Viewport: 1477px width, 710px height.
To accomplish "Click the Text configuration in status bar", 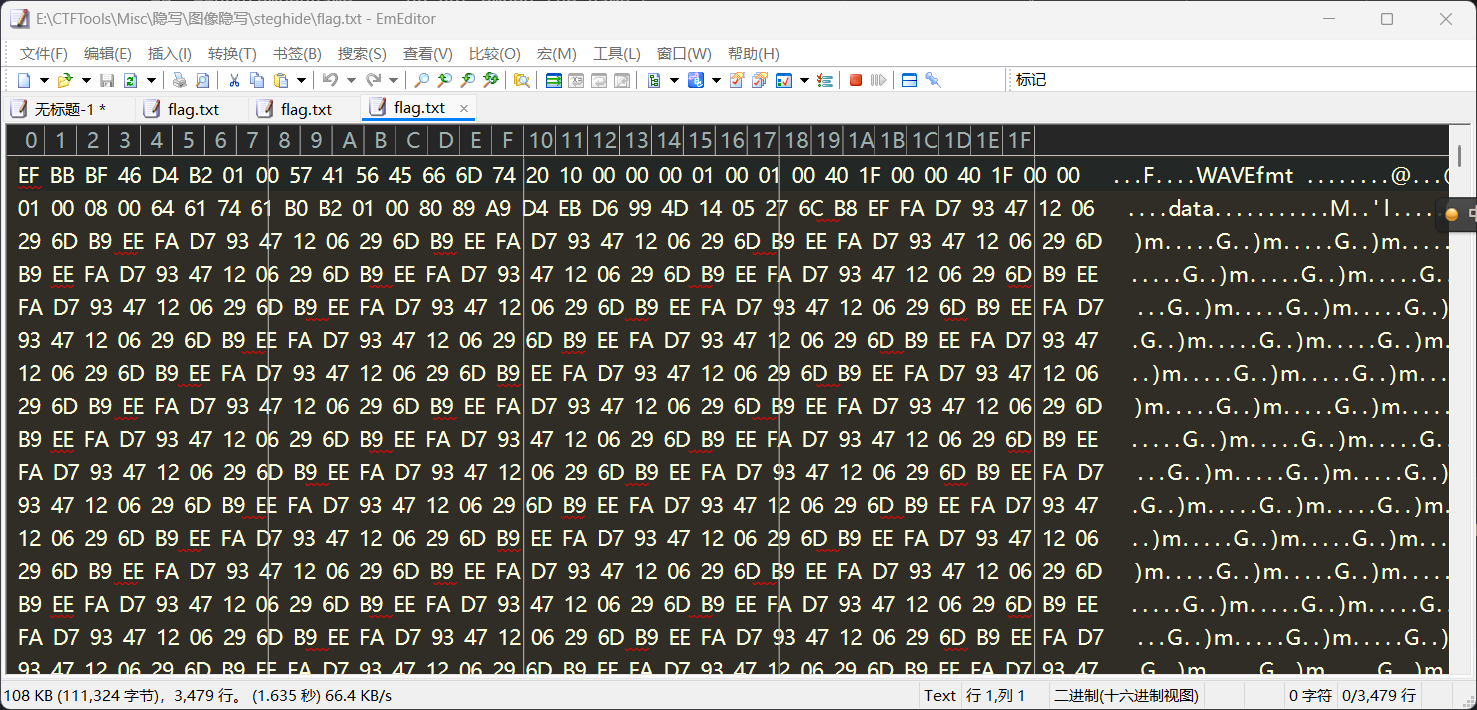I will [940, 695].
